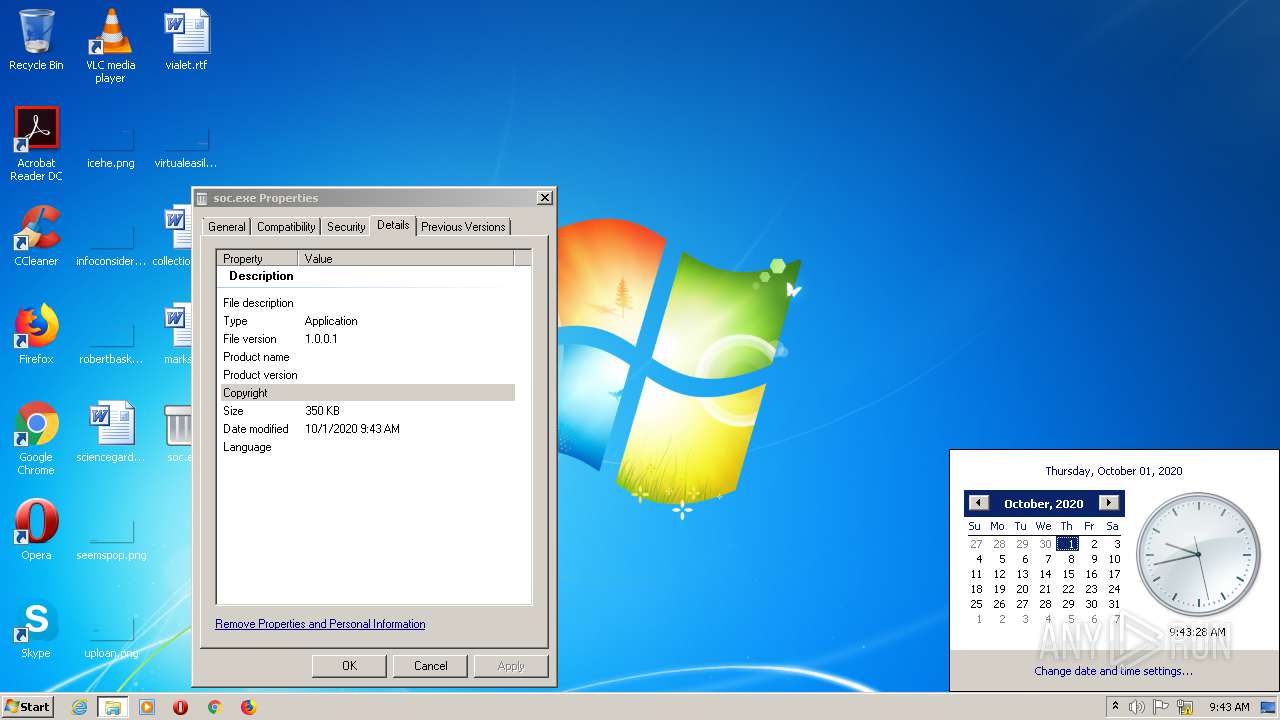Select the File version row
1280x720 pixels.
point(368,339)
